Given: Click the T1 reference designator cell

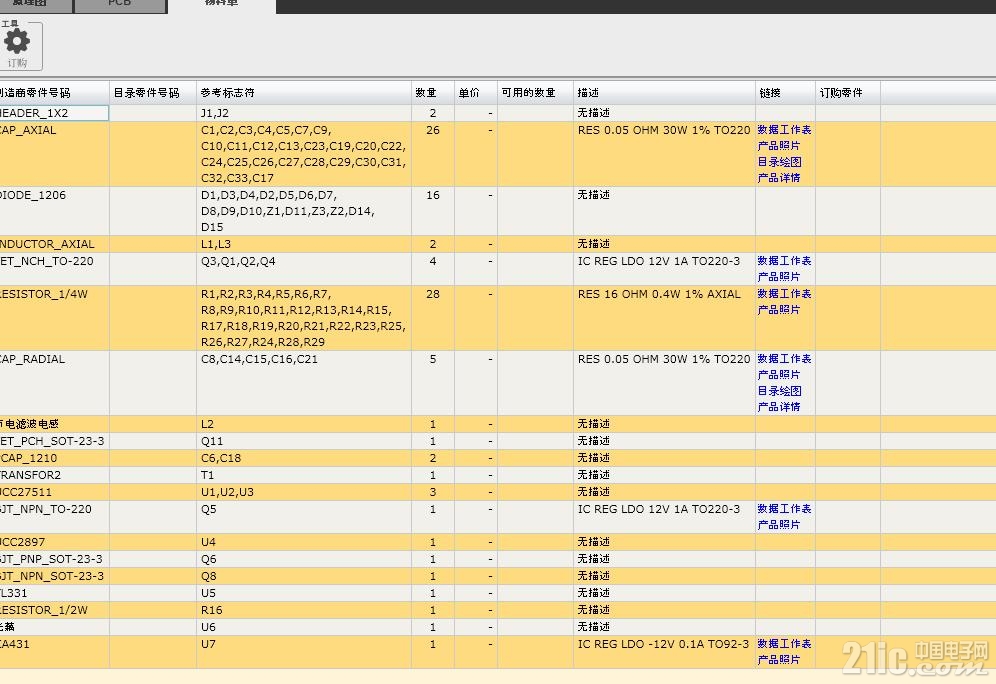Looking at the screenshot, I should click(x=304, y=475).
